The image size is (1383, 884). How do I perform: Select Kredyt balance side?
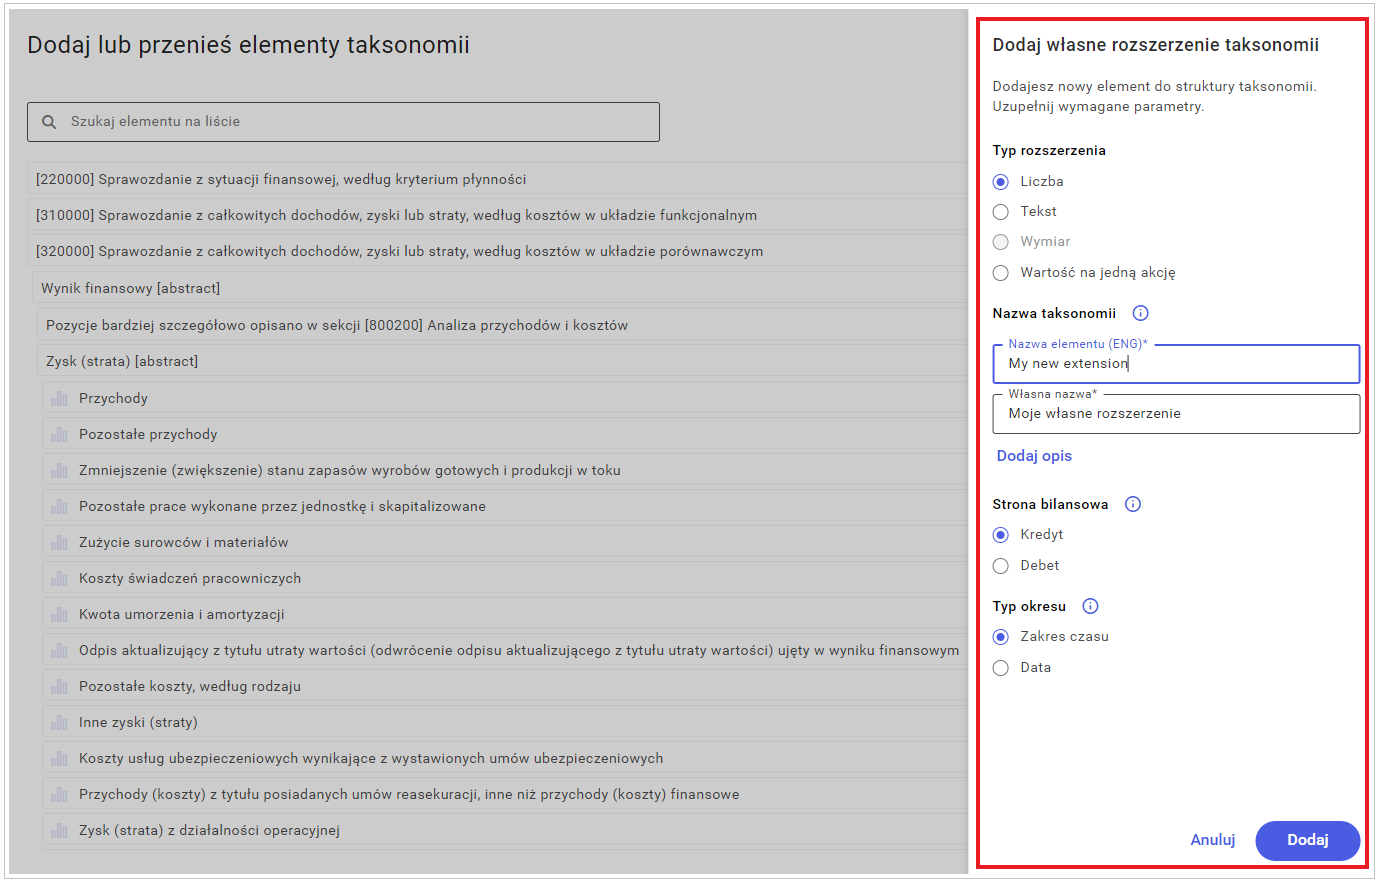coord(1000,535)
